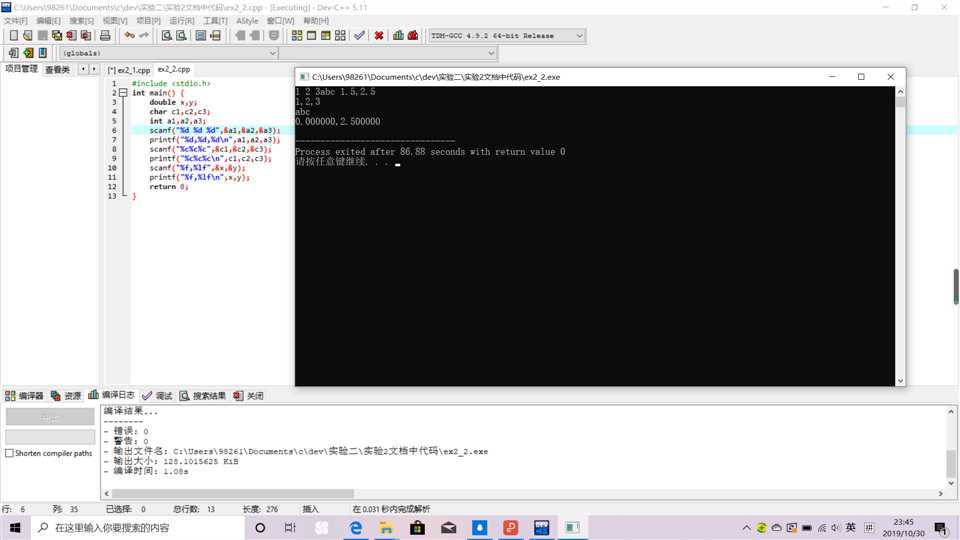Click the Compile four-squares icon

click(x=297, y=36)
